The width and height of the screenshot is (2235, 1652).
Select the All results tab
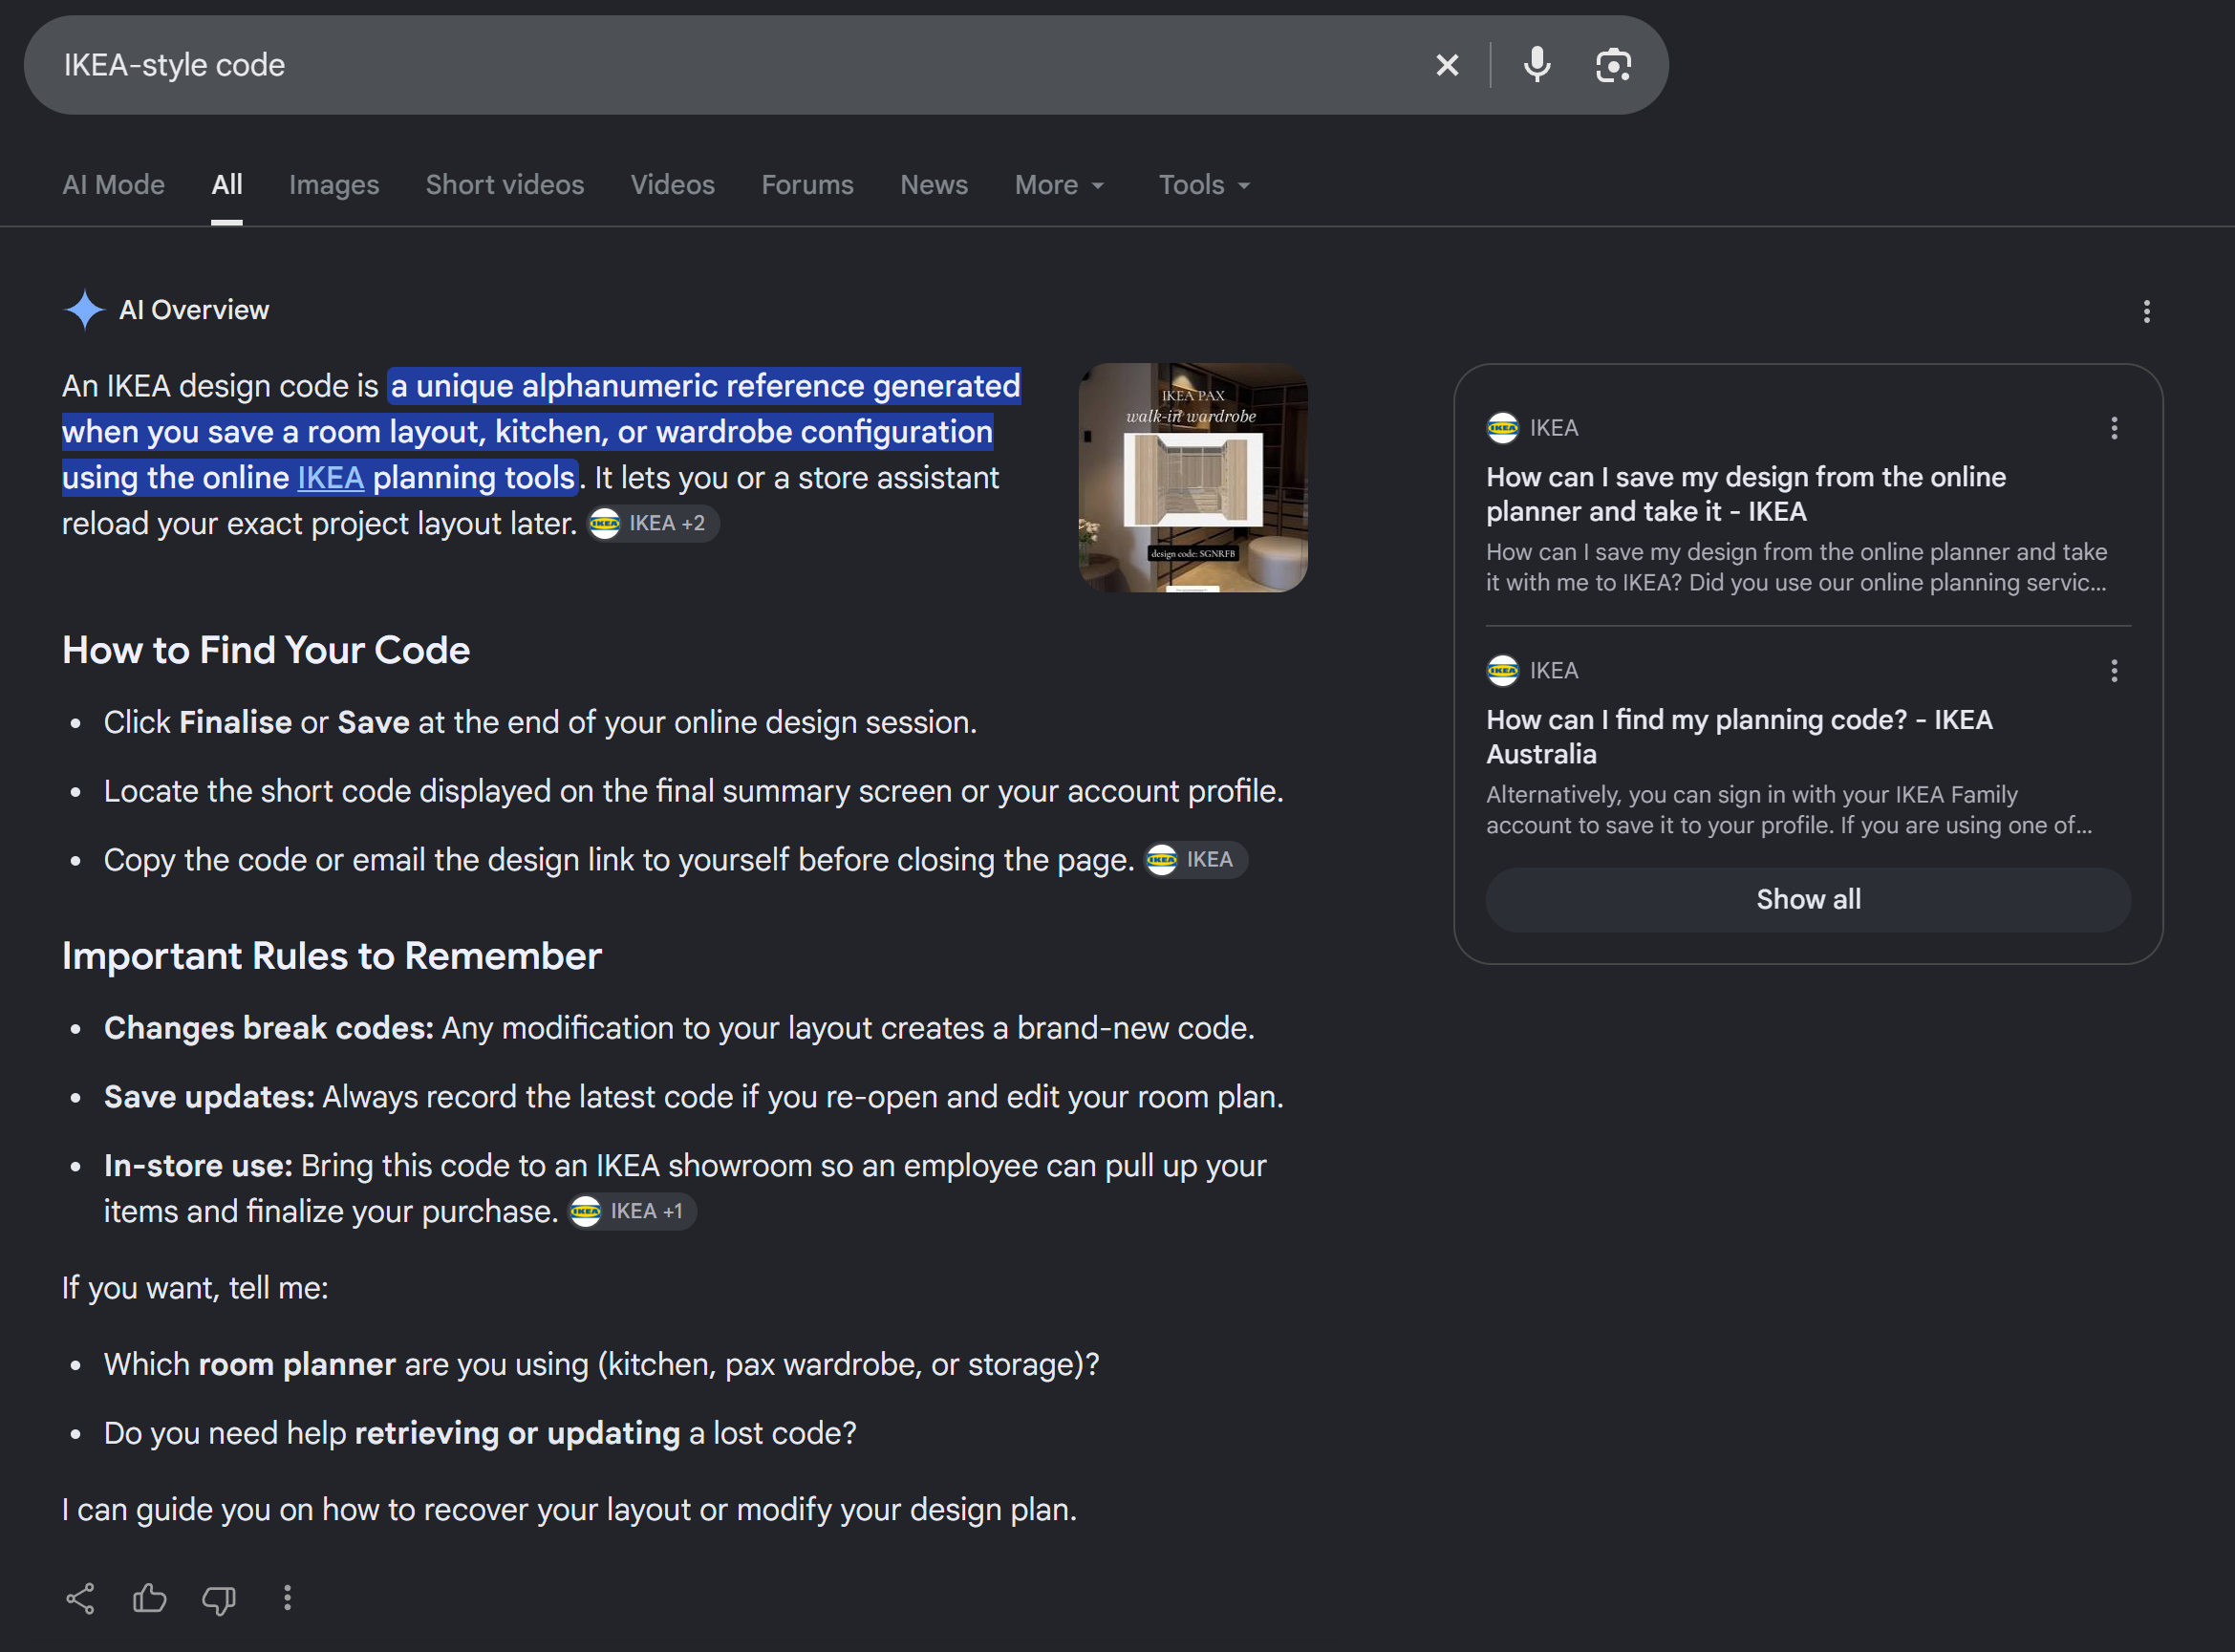click(227, 185)
